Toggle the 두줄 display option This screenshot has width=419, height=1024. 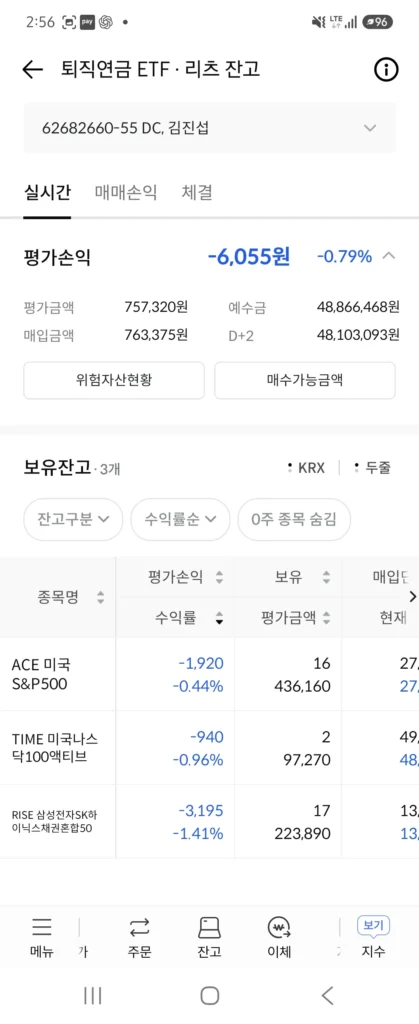pyautogui.click(x=373, y=468)
